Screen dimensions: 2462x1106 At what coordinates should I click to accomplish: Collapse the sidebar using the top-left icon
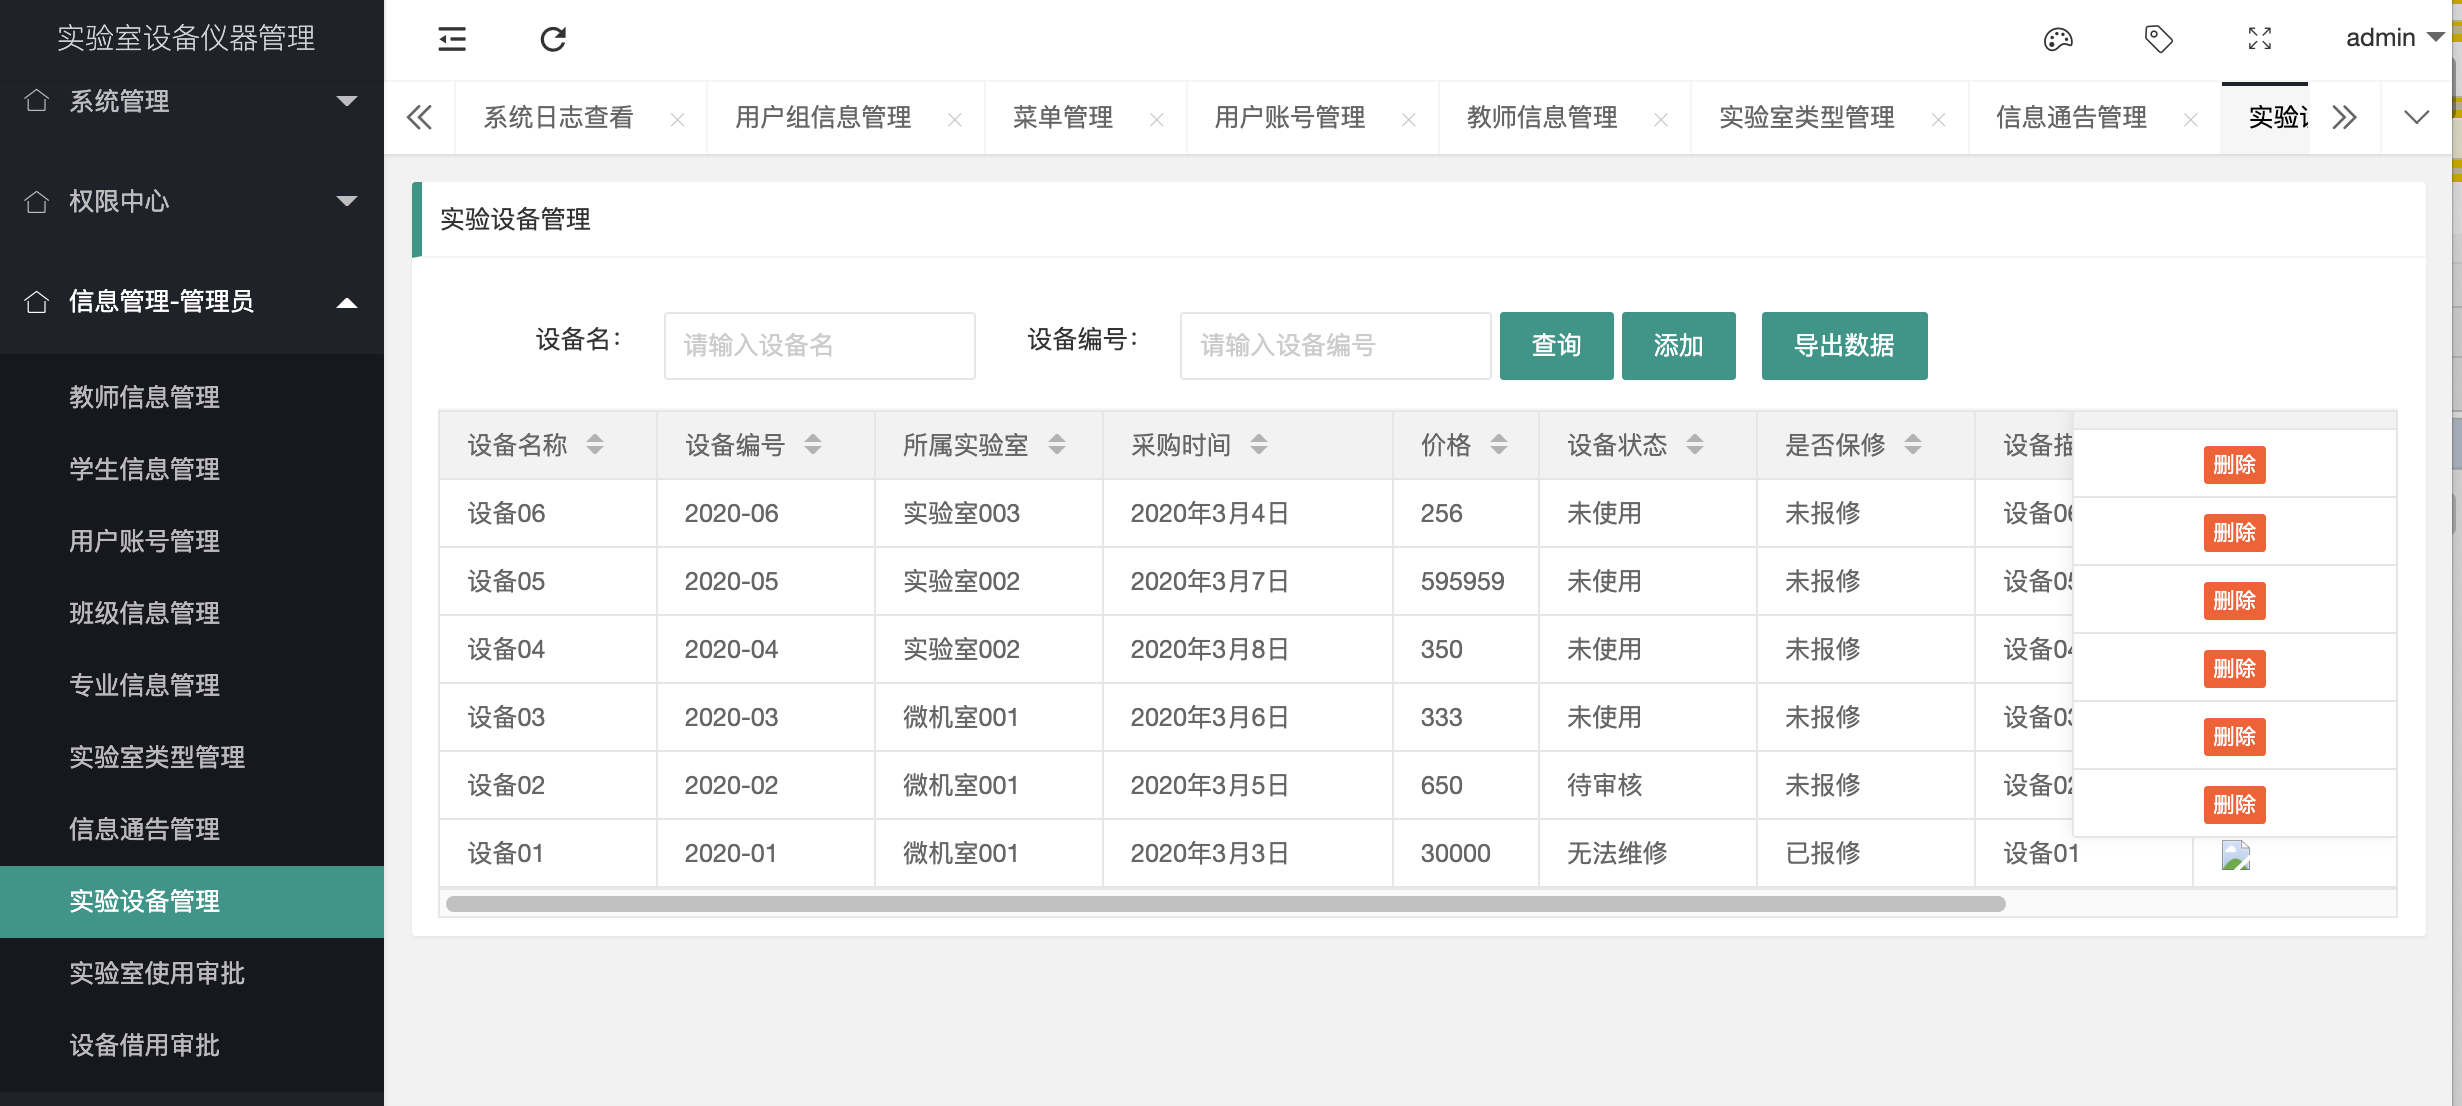(x=451, y=39)
